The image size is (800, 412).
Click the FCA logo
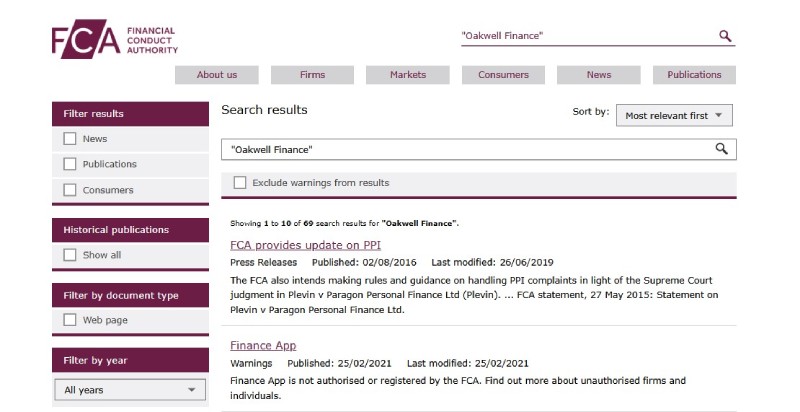tap(115, 39)
